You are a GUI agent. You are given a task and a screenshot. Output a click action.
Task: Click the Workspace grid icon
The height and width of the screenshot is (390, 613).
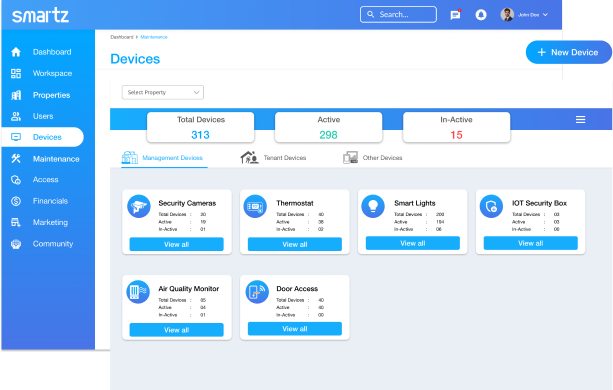pyautogui.click(x=16, y=73)
